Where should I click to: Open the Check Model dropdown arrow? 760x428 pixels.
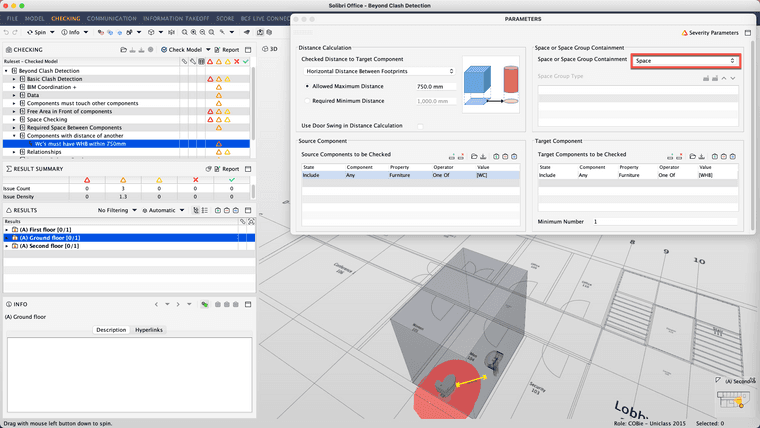coord(208,49)
